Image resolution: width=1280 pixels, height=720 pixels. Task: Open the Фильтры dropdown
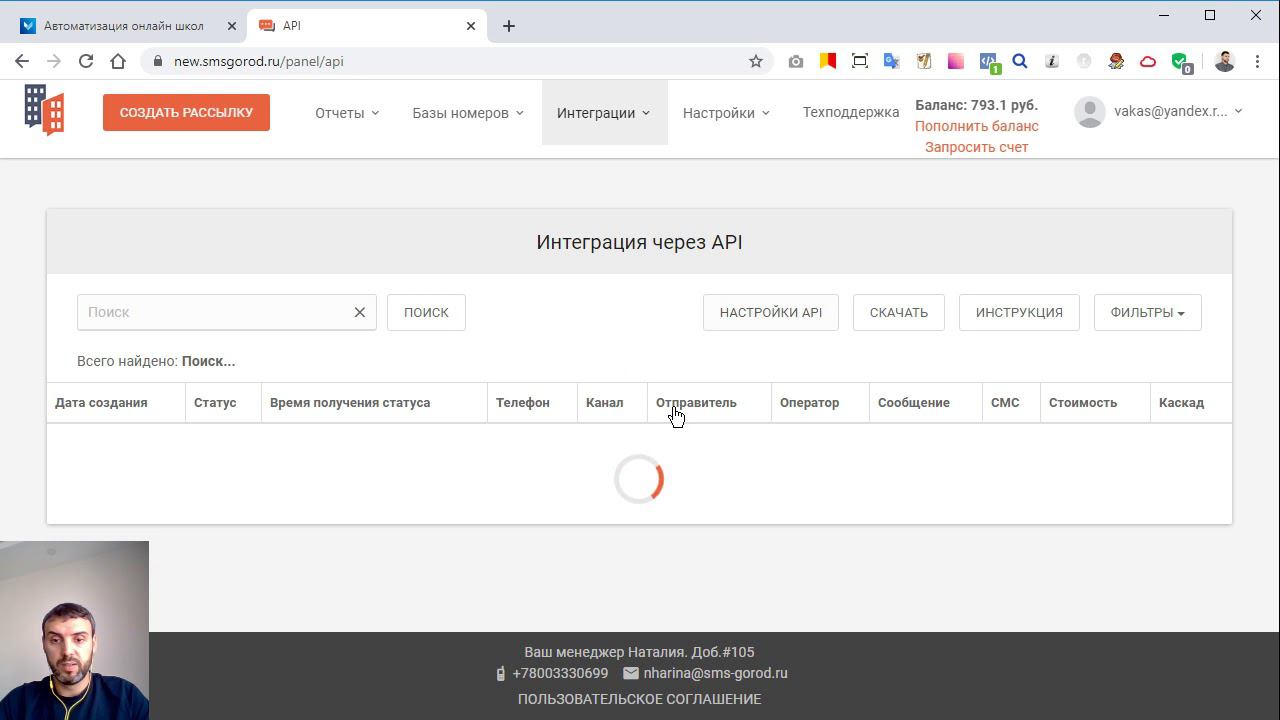[1147, 312]
